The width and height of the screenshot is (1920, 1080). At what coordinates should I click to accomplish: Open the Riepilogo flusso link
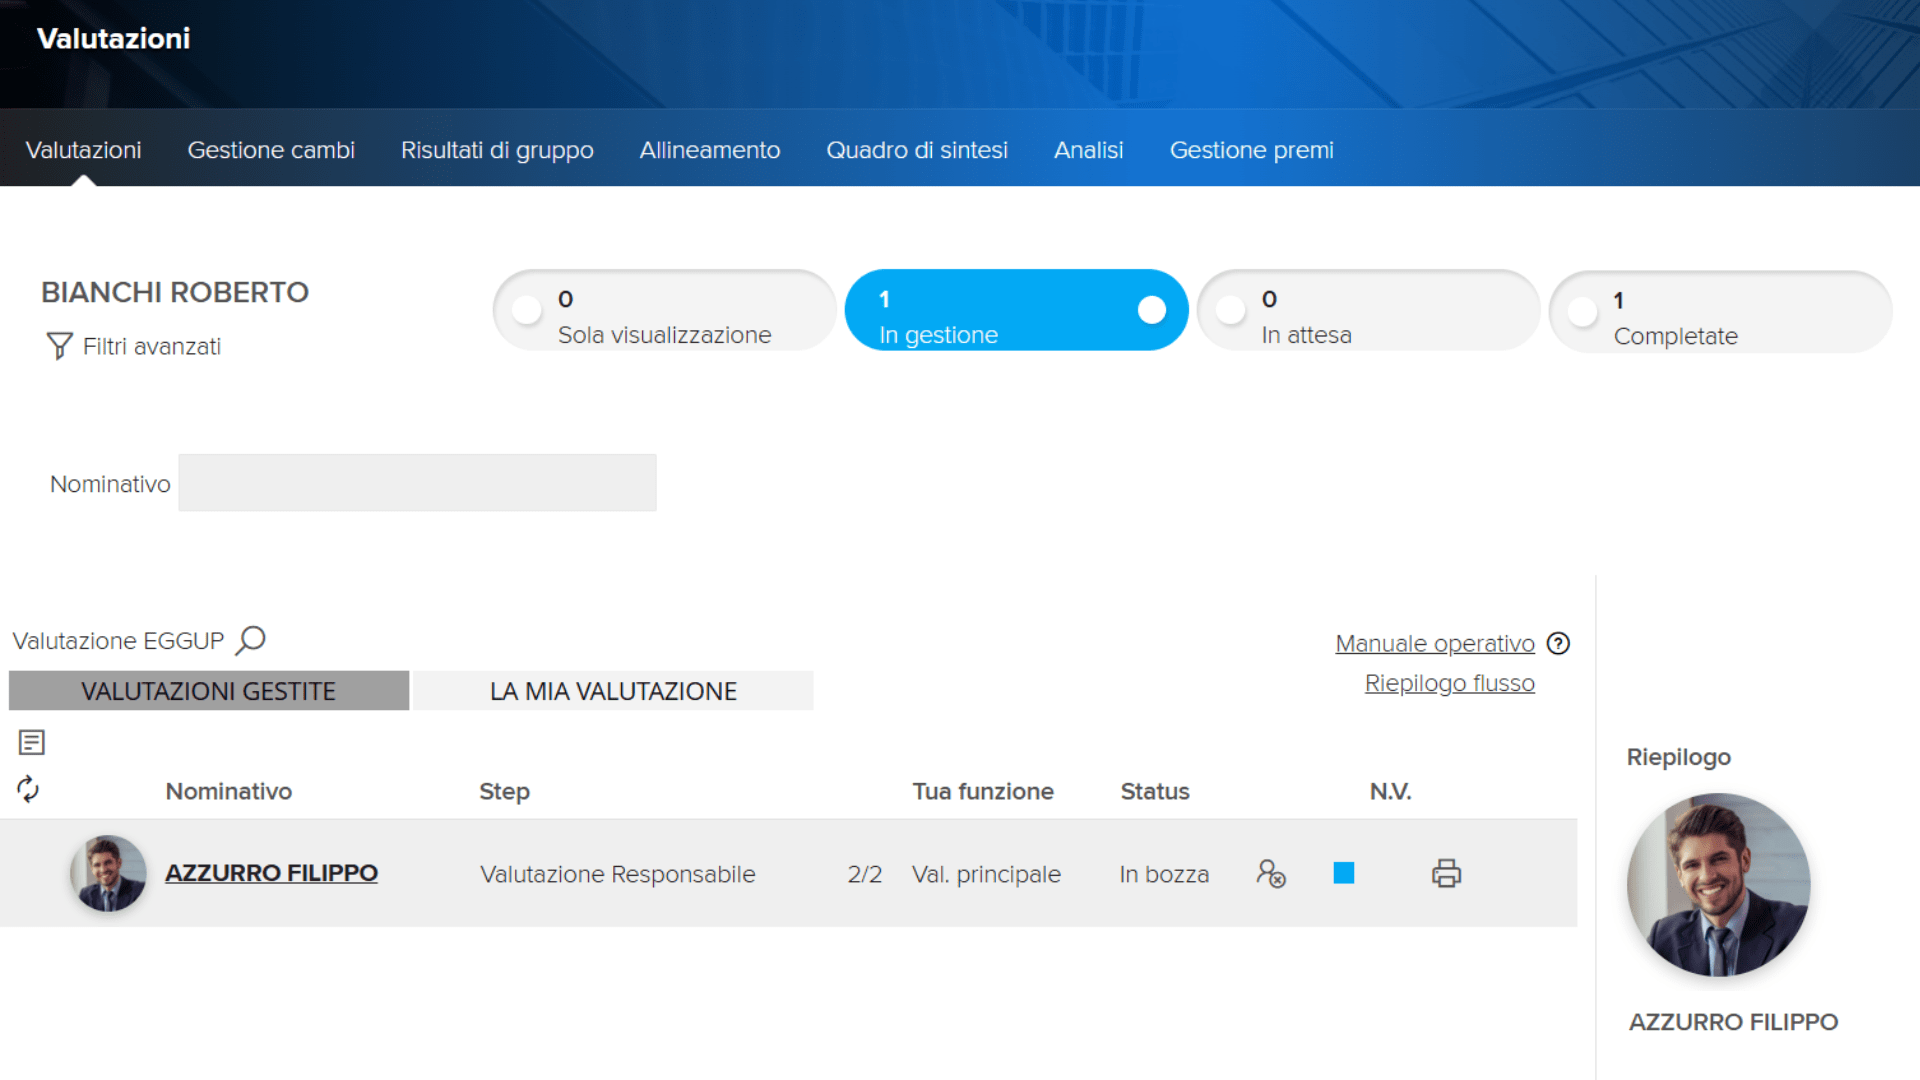pos(1450,683)
